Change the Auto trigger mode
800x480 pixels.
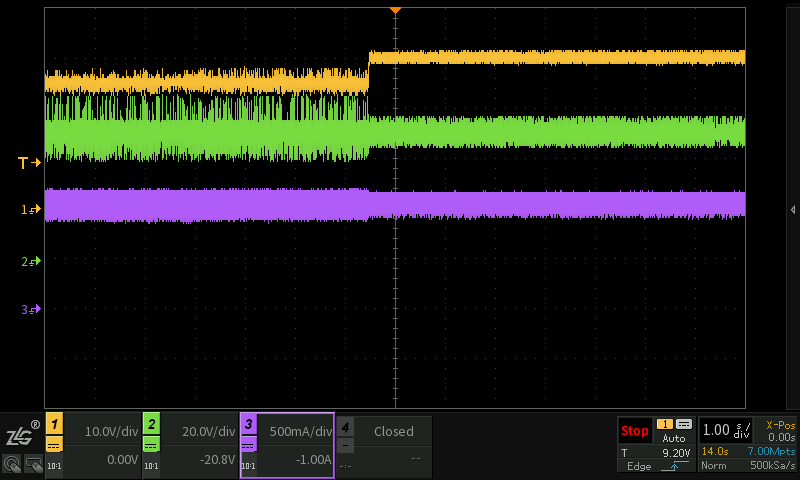(x=674, y=438)
